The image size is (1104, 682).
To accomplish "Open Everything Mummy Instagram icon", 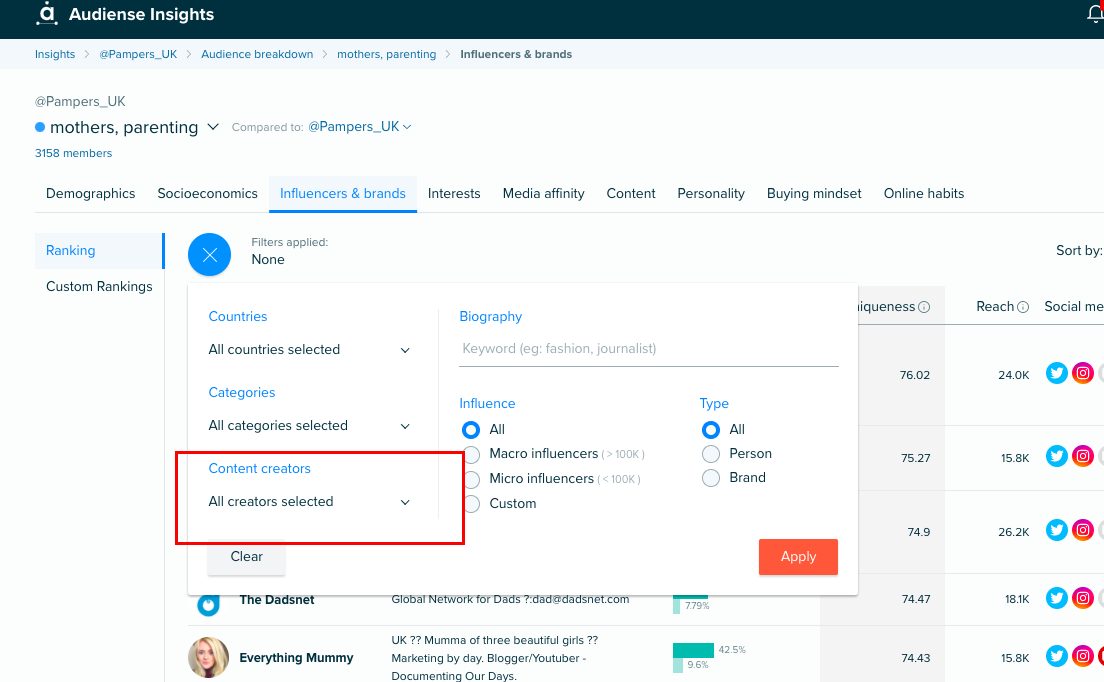I will [x=1083, y=657].
